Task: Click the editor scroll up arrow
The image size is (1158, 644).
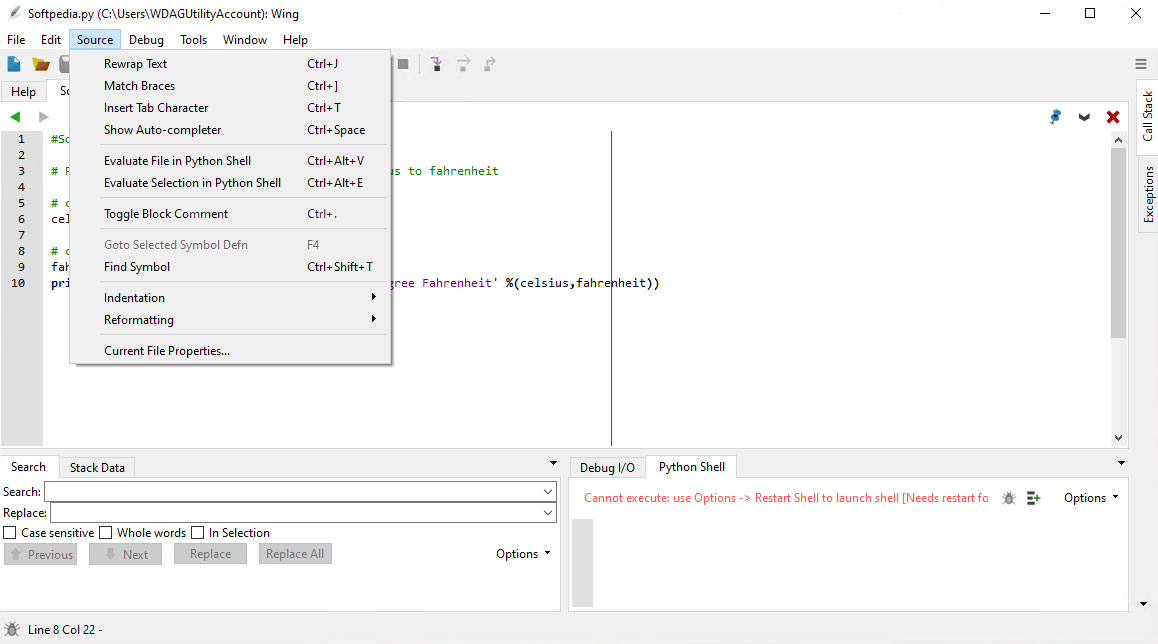Action: (1118, 140)
